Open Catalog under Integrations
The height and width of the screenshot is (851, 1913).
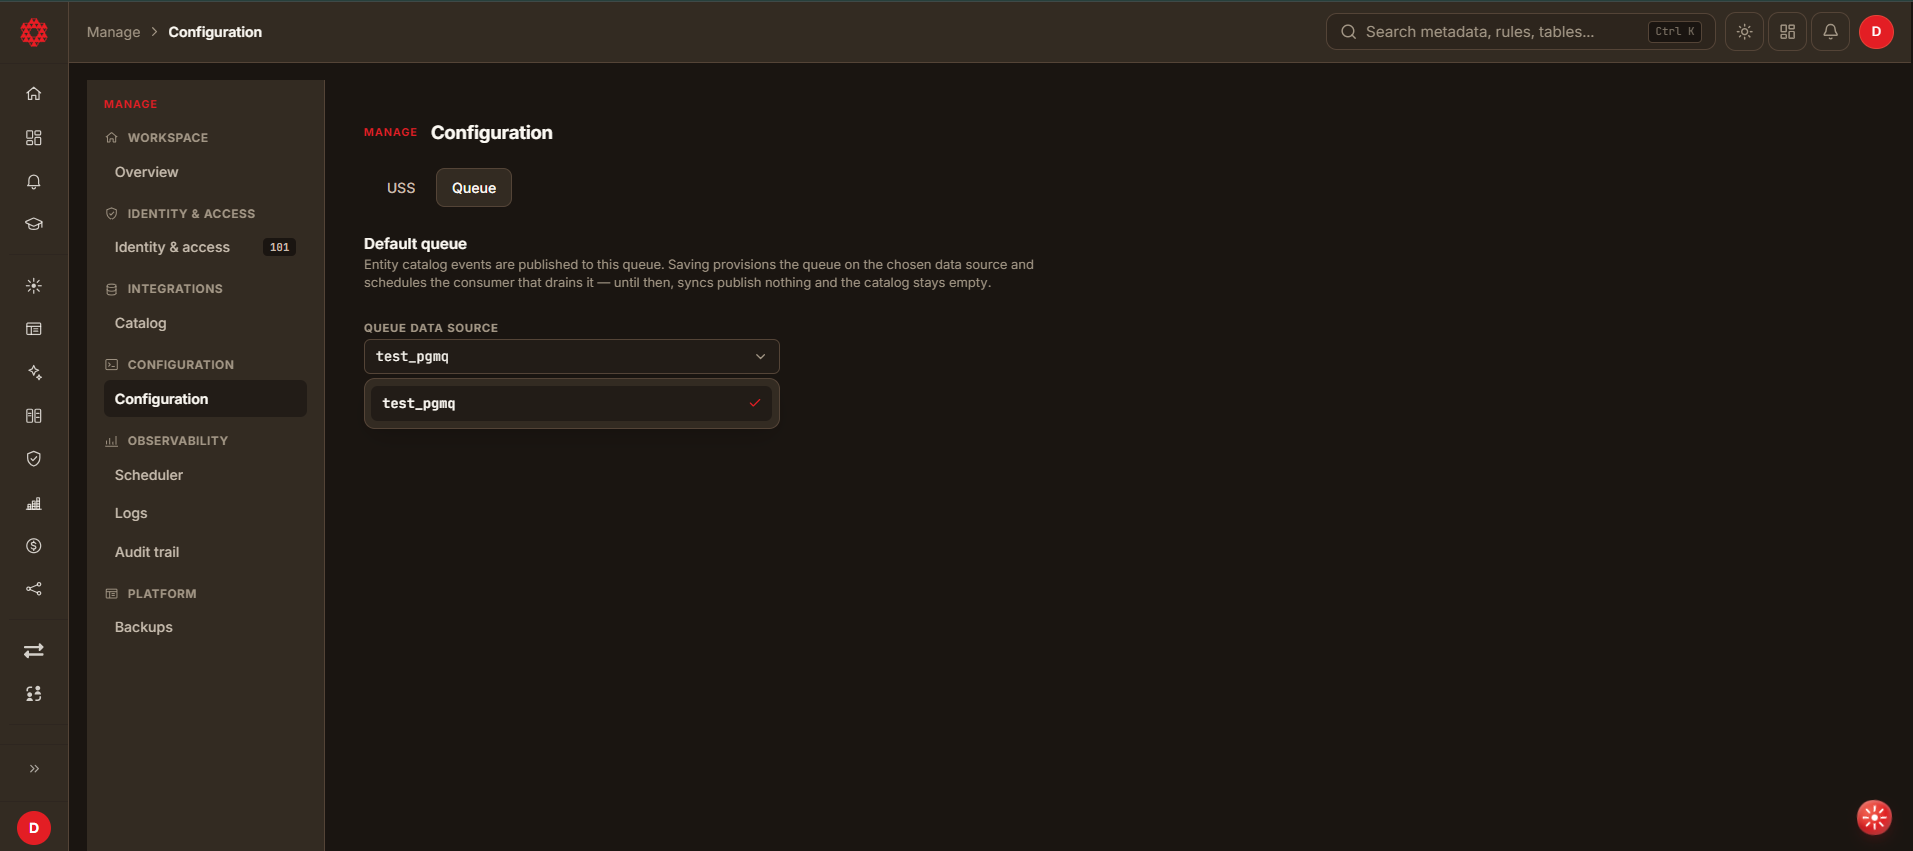click(x=205, y=323)
